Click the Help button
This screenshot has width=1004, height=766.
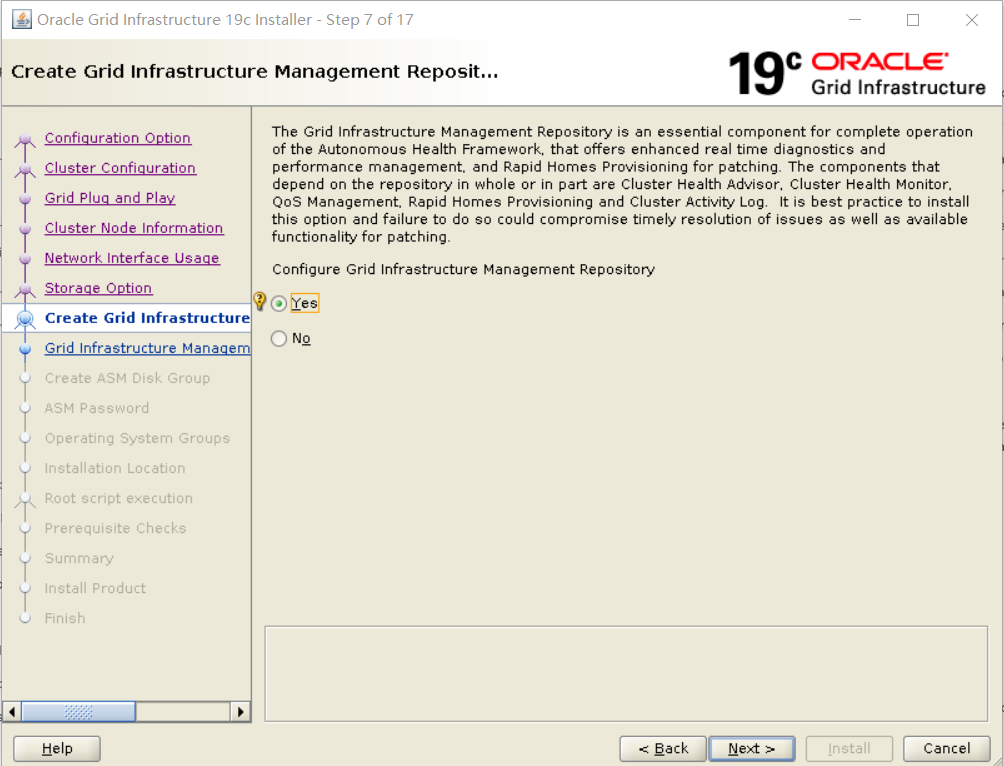point(57,749)
